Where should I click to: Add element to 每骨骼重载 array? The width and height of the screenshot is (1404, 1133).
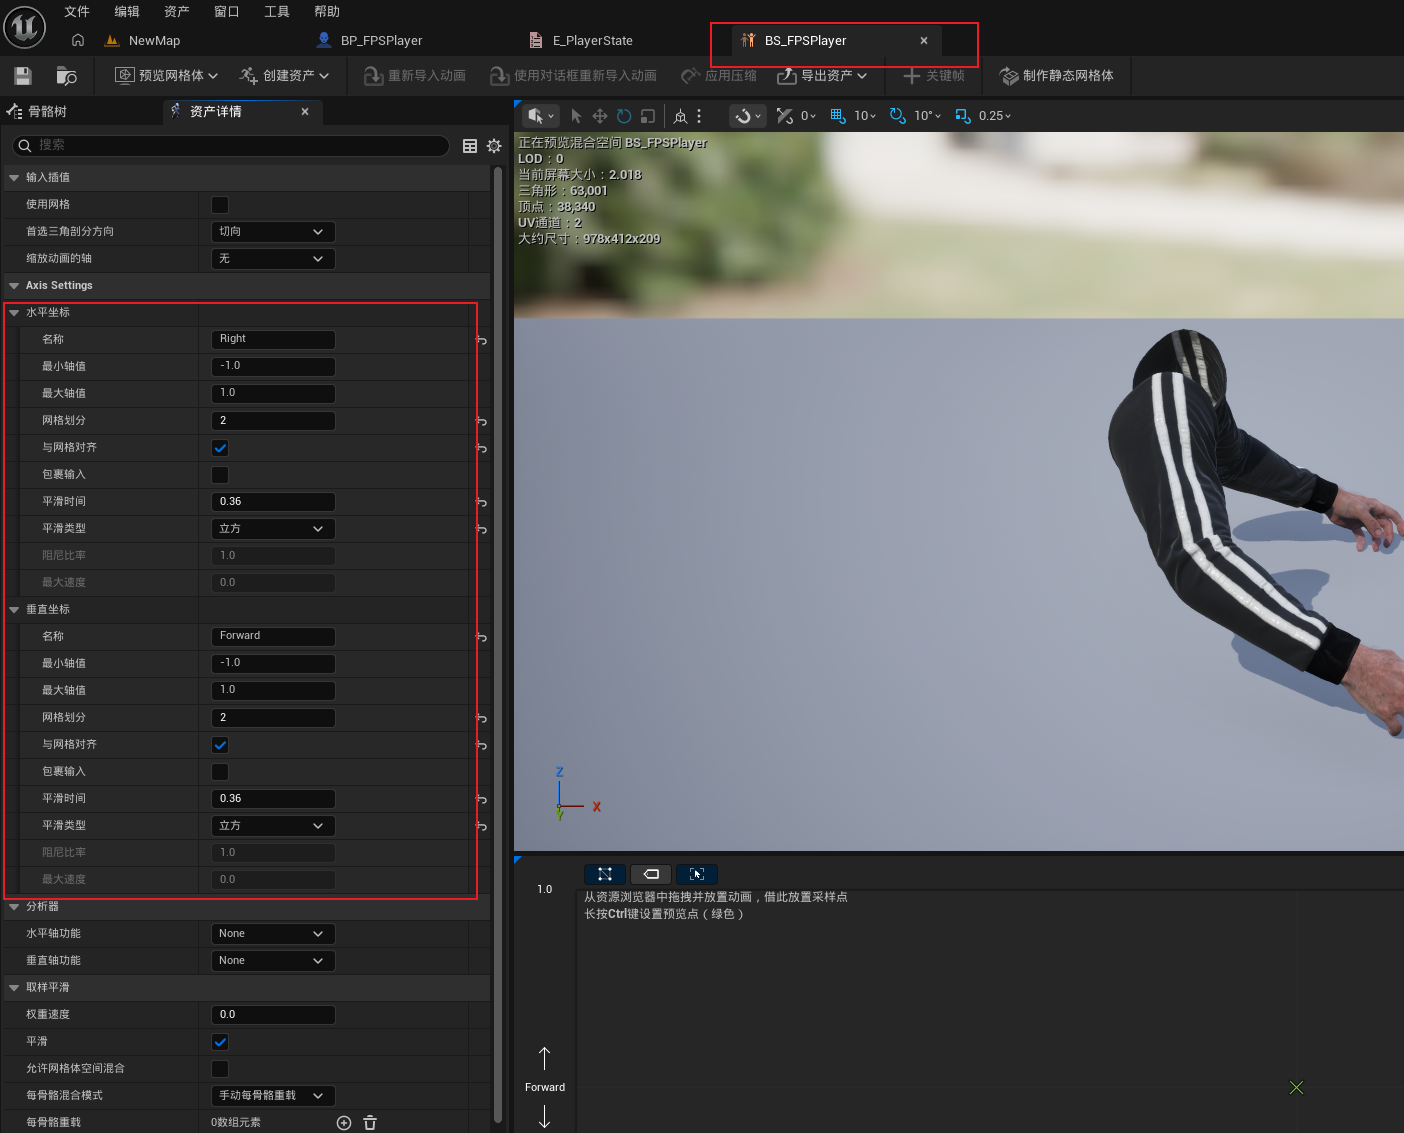344,1123
